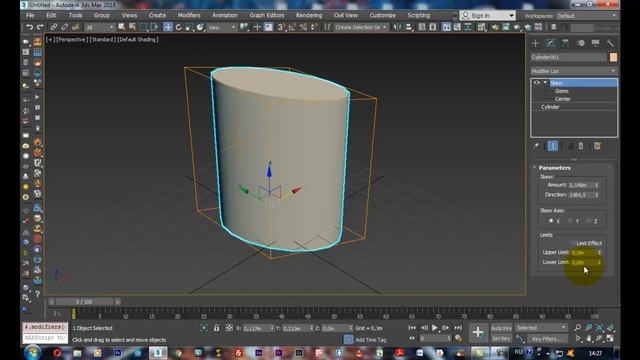Click the Select by Name icon
Image resolution: width=640 pixels, height=360 pixels.
[132, 27]
